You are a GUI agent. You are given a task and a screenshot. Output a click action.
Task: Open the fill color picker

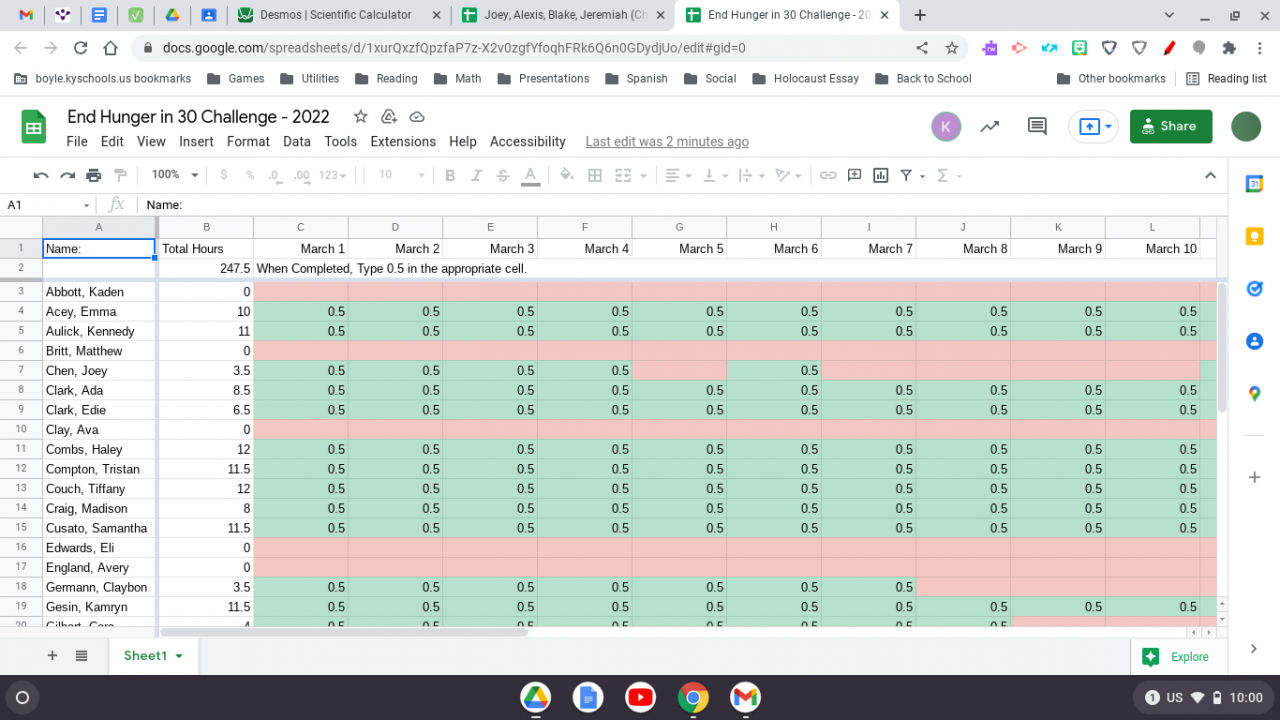[x=566, y=175]
